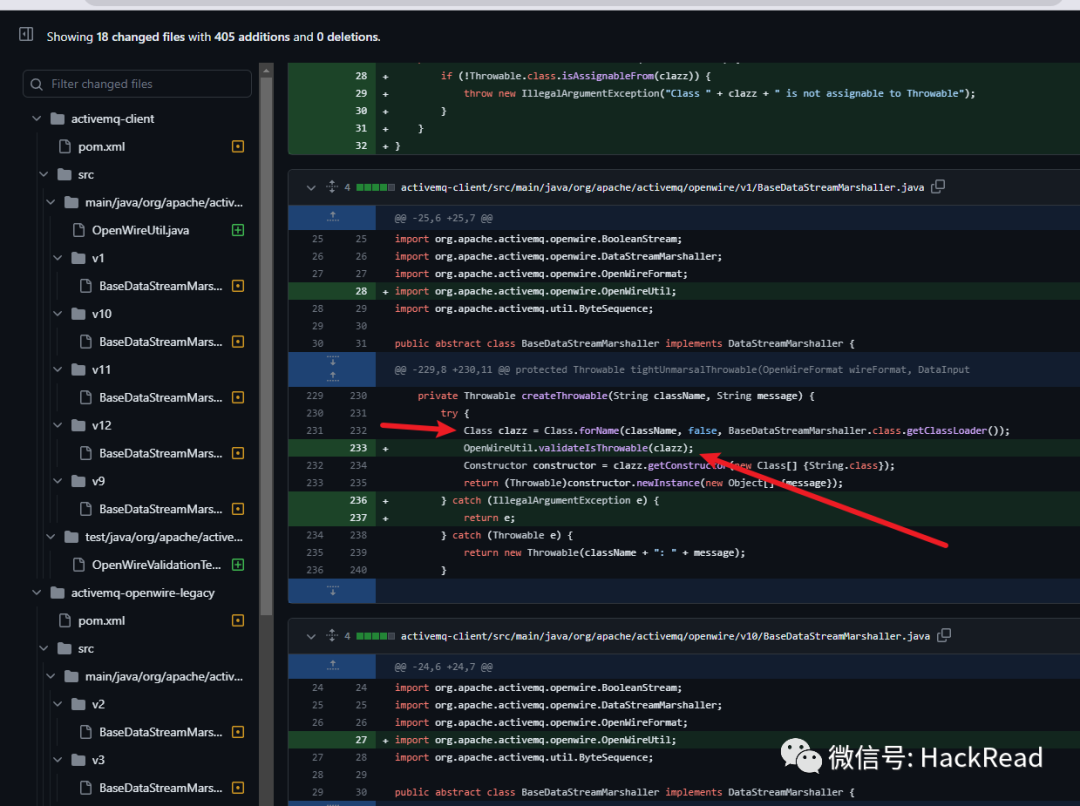The image size is (1080, 806).
Task: Expand down below line 240 of v1 diff
Action: point(333,591)
